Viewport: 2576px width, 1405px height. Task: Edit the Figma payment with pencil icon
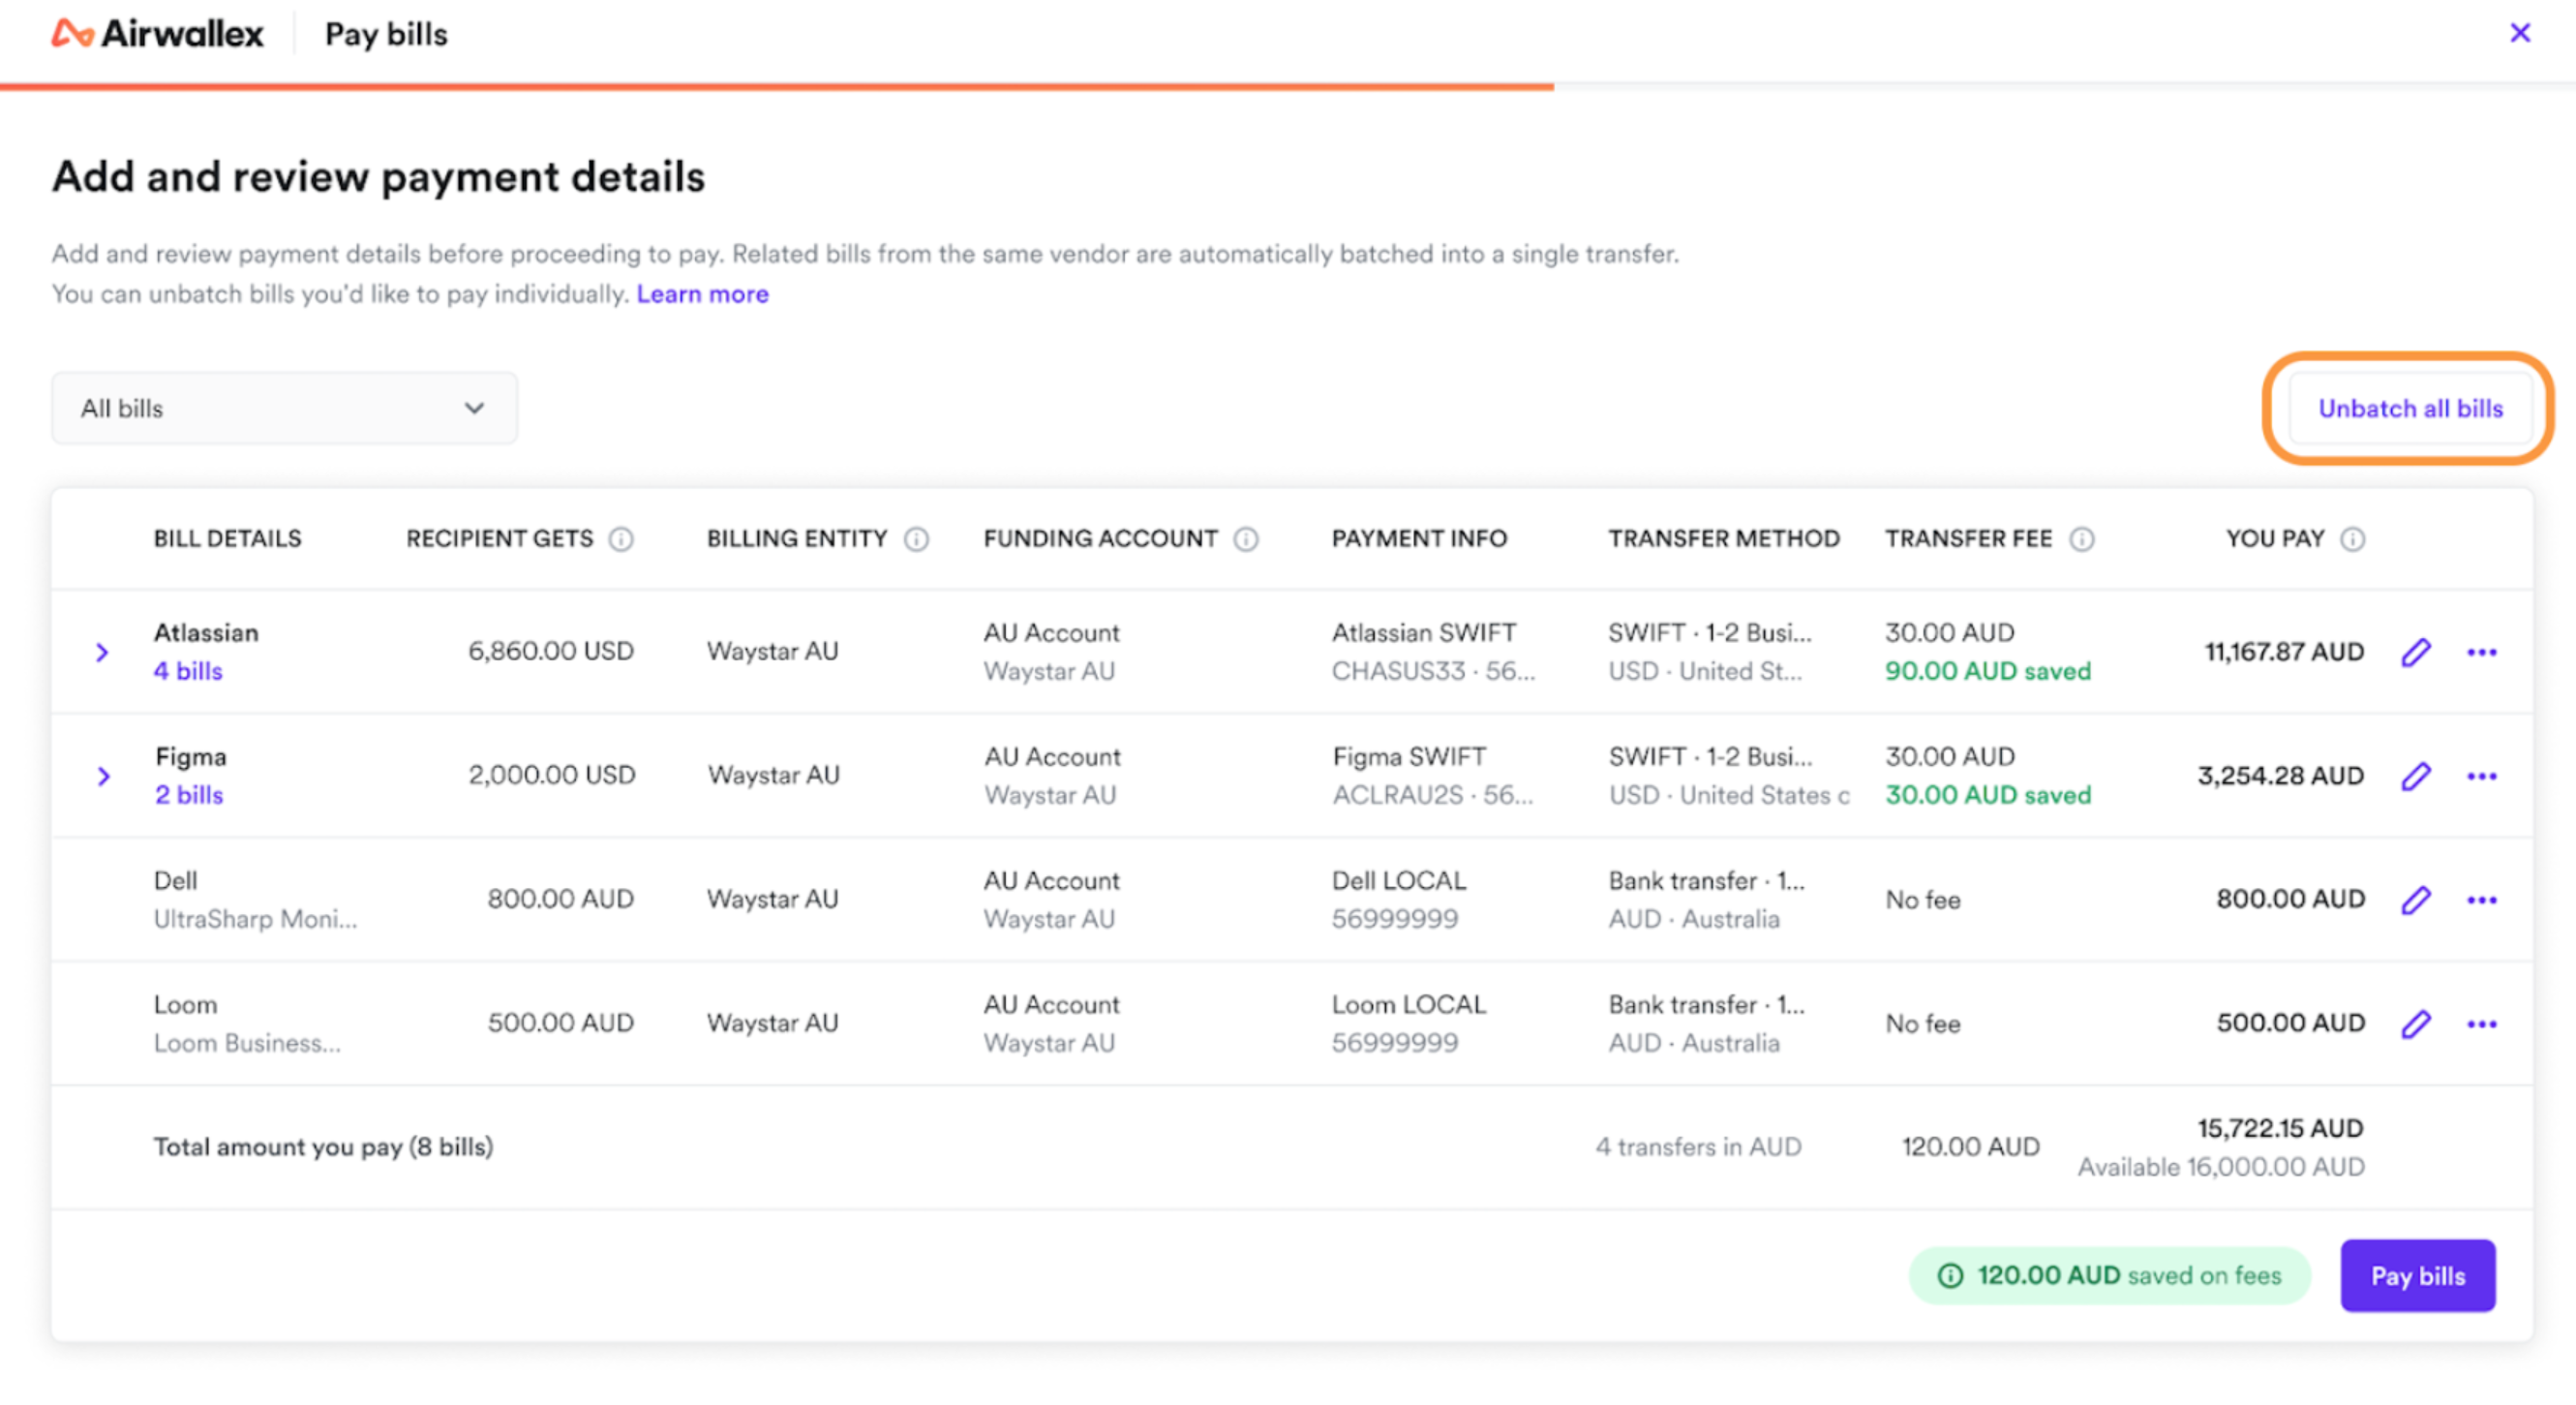click(x=2416, y=776)
